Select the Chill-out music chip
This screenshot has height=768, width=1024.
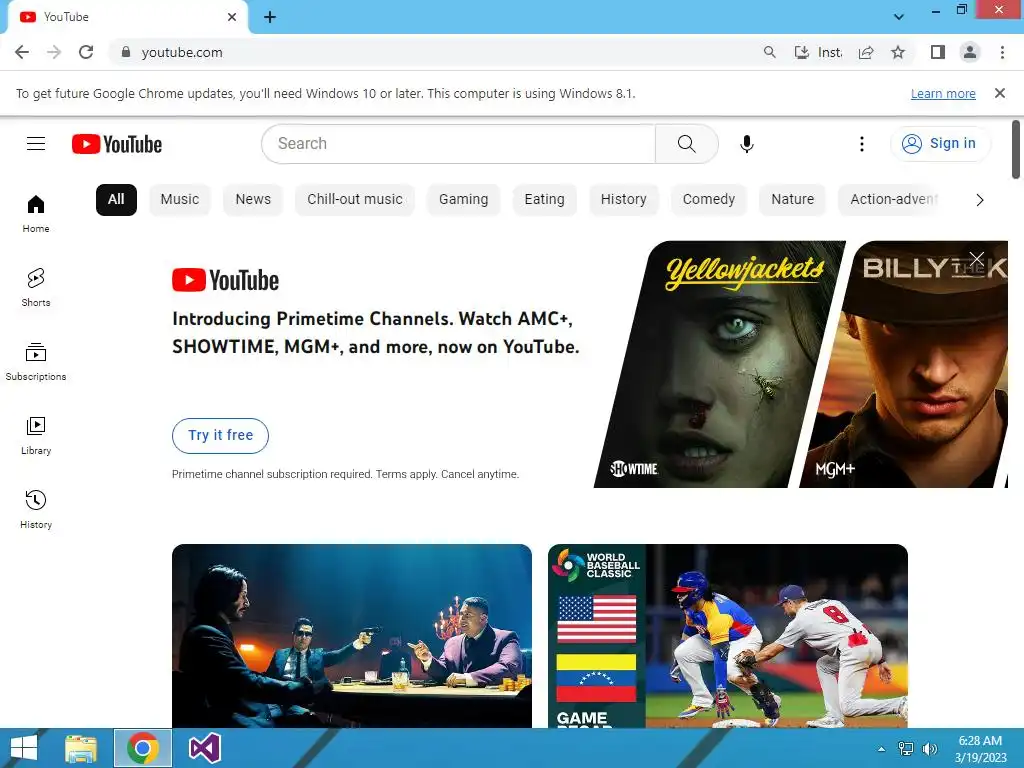[355, 200]
